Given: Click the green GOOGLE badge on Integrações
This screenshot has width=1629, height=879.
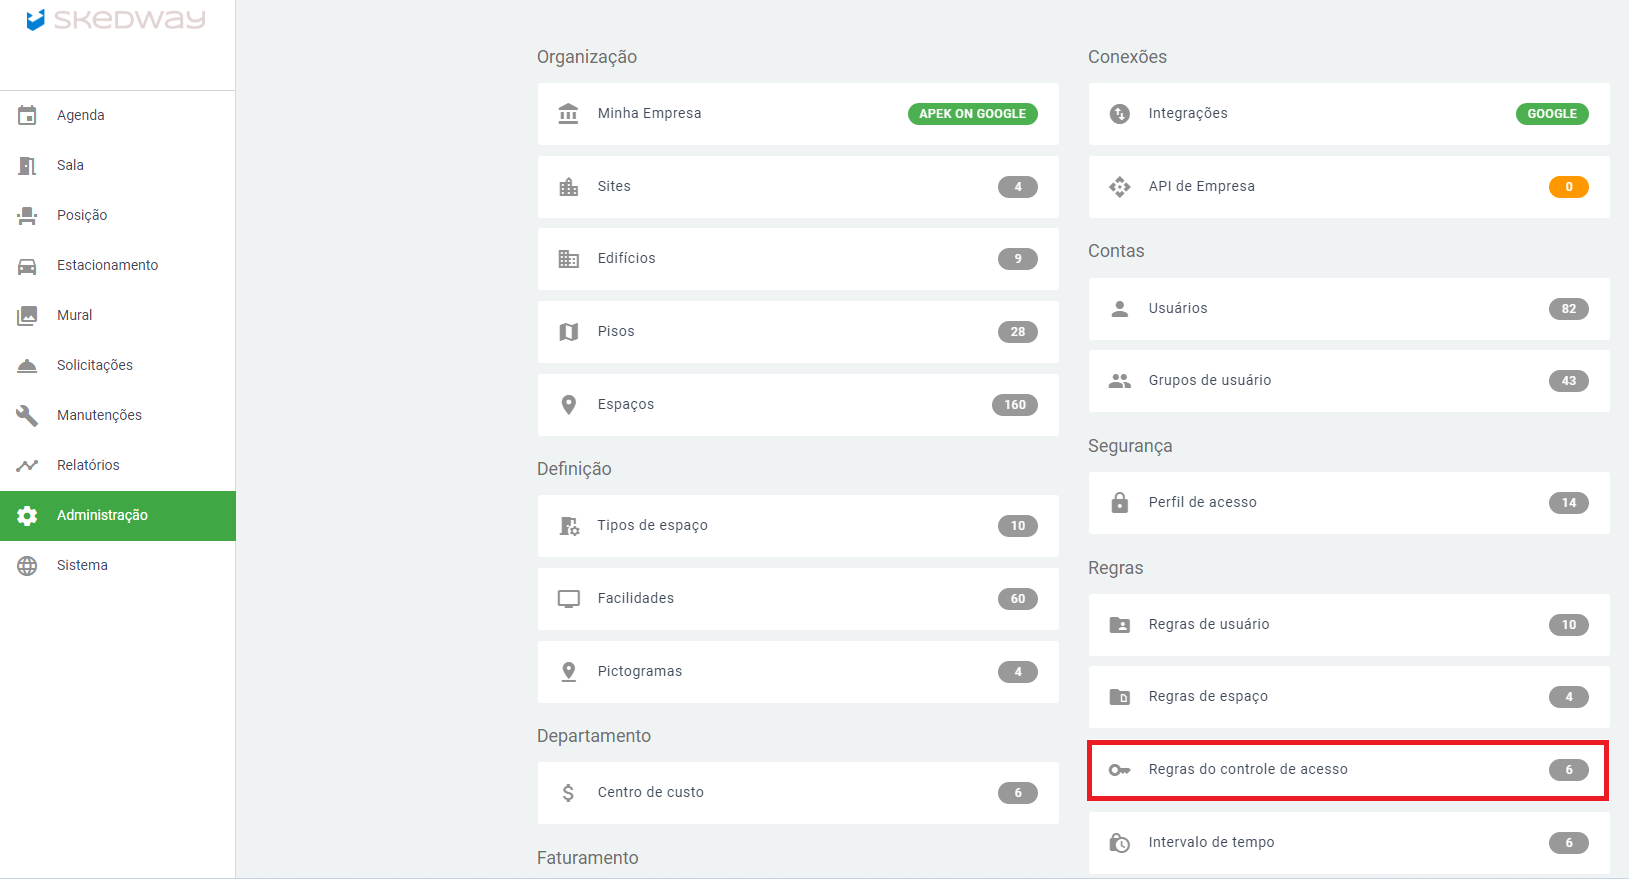Looking at the screenshot, I should click(1551, 114).
